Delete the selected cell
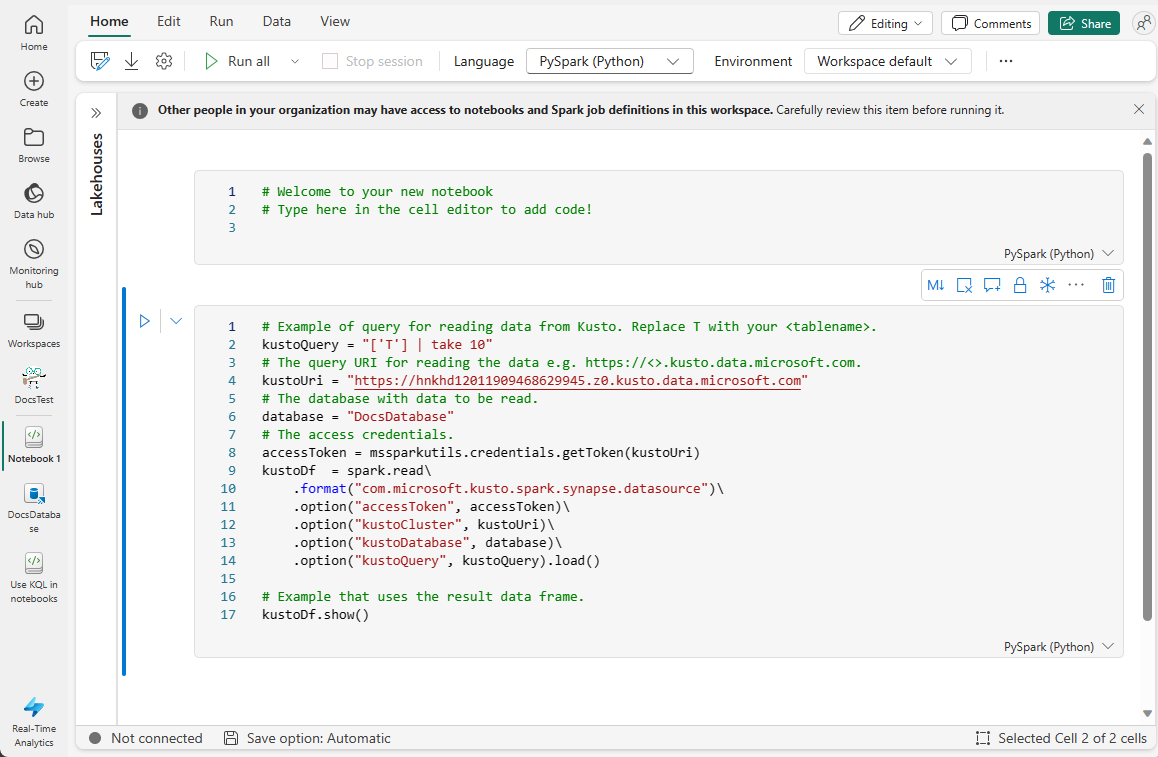The image size is (1158, 757). click(1108, 285)
